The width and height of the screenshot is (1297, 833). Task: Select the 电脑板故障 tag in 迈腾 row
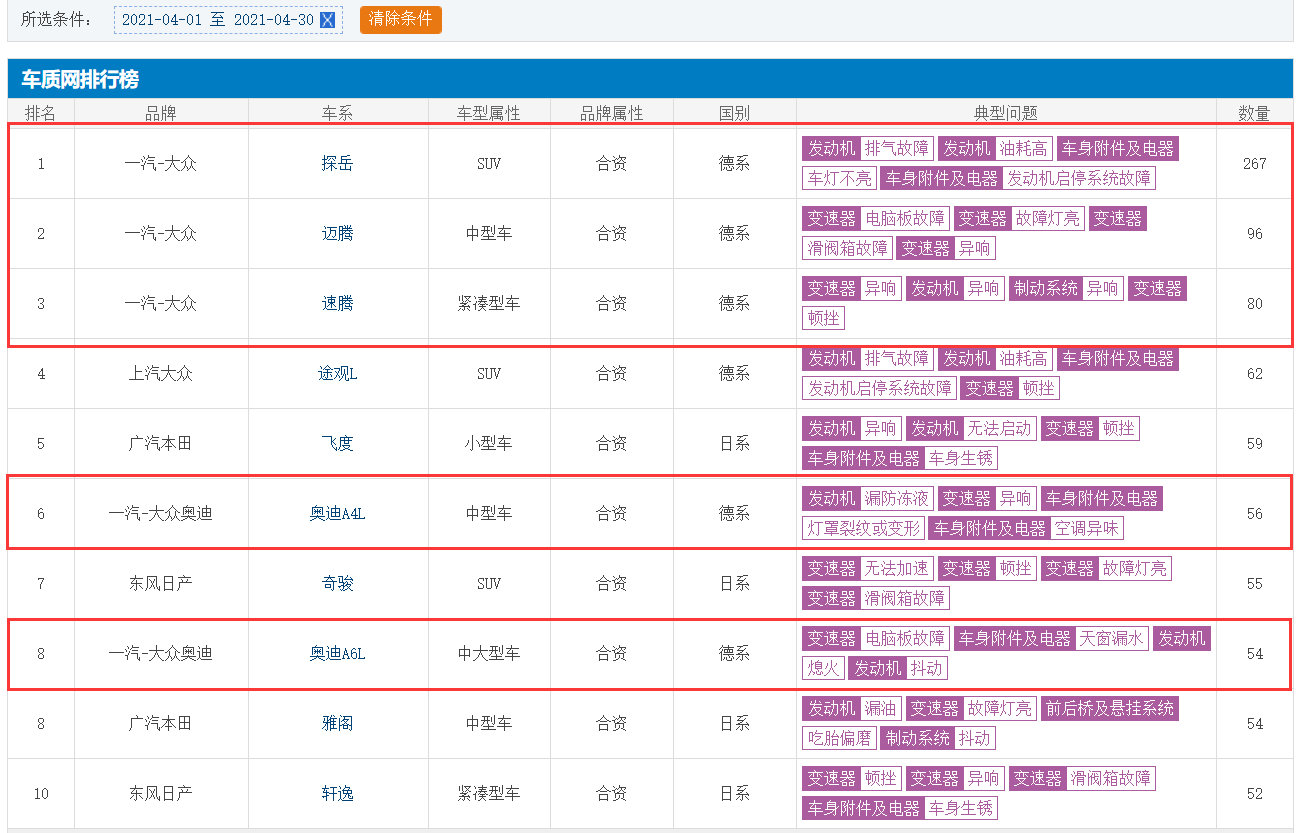pyautogui.click(x=905, y=219)
